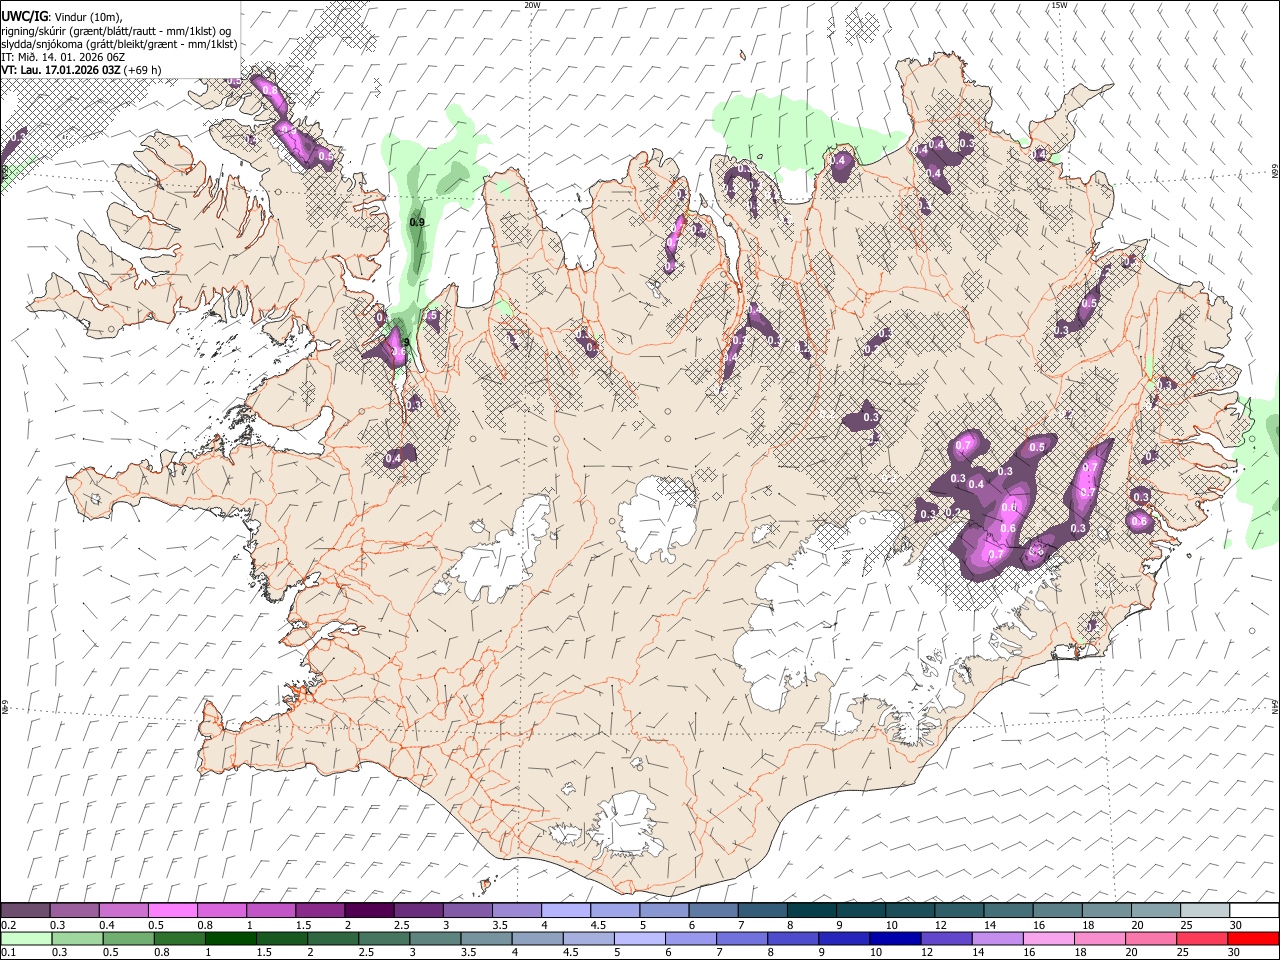Click the UWC/IG title text
This screenshot has width=1280, height=960.
24,16
